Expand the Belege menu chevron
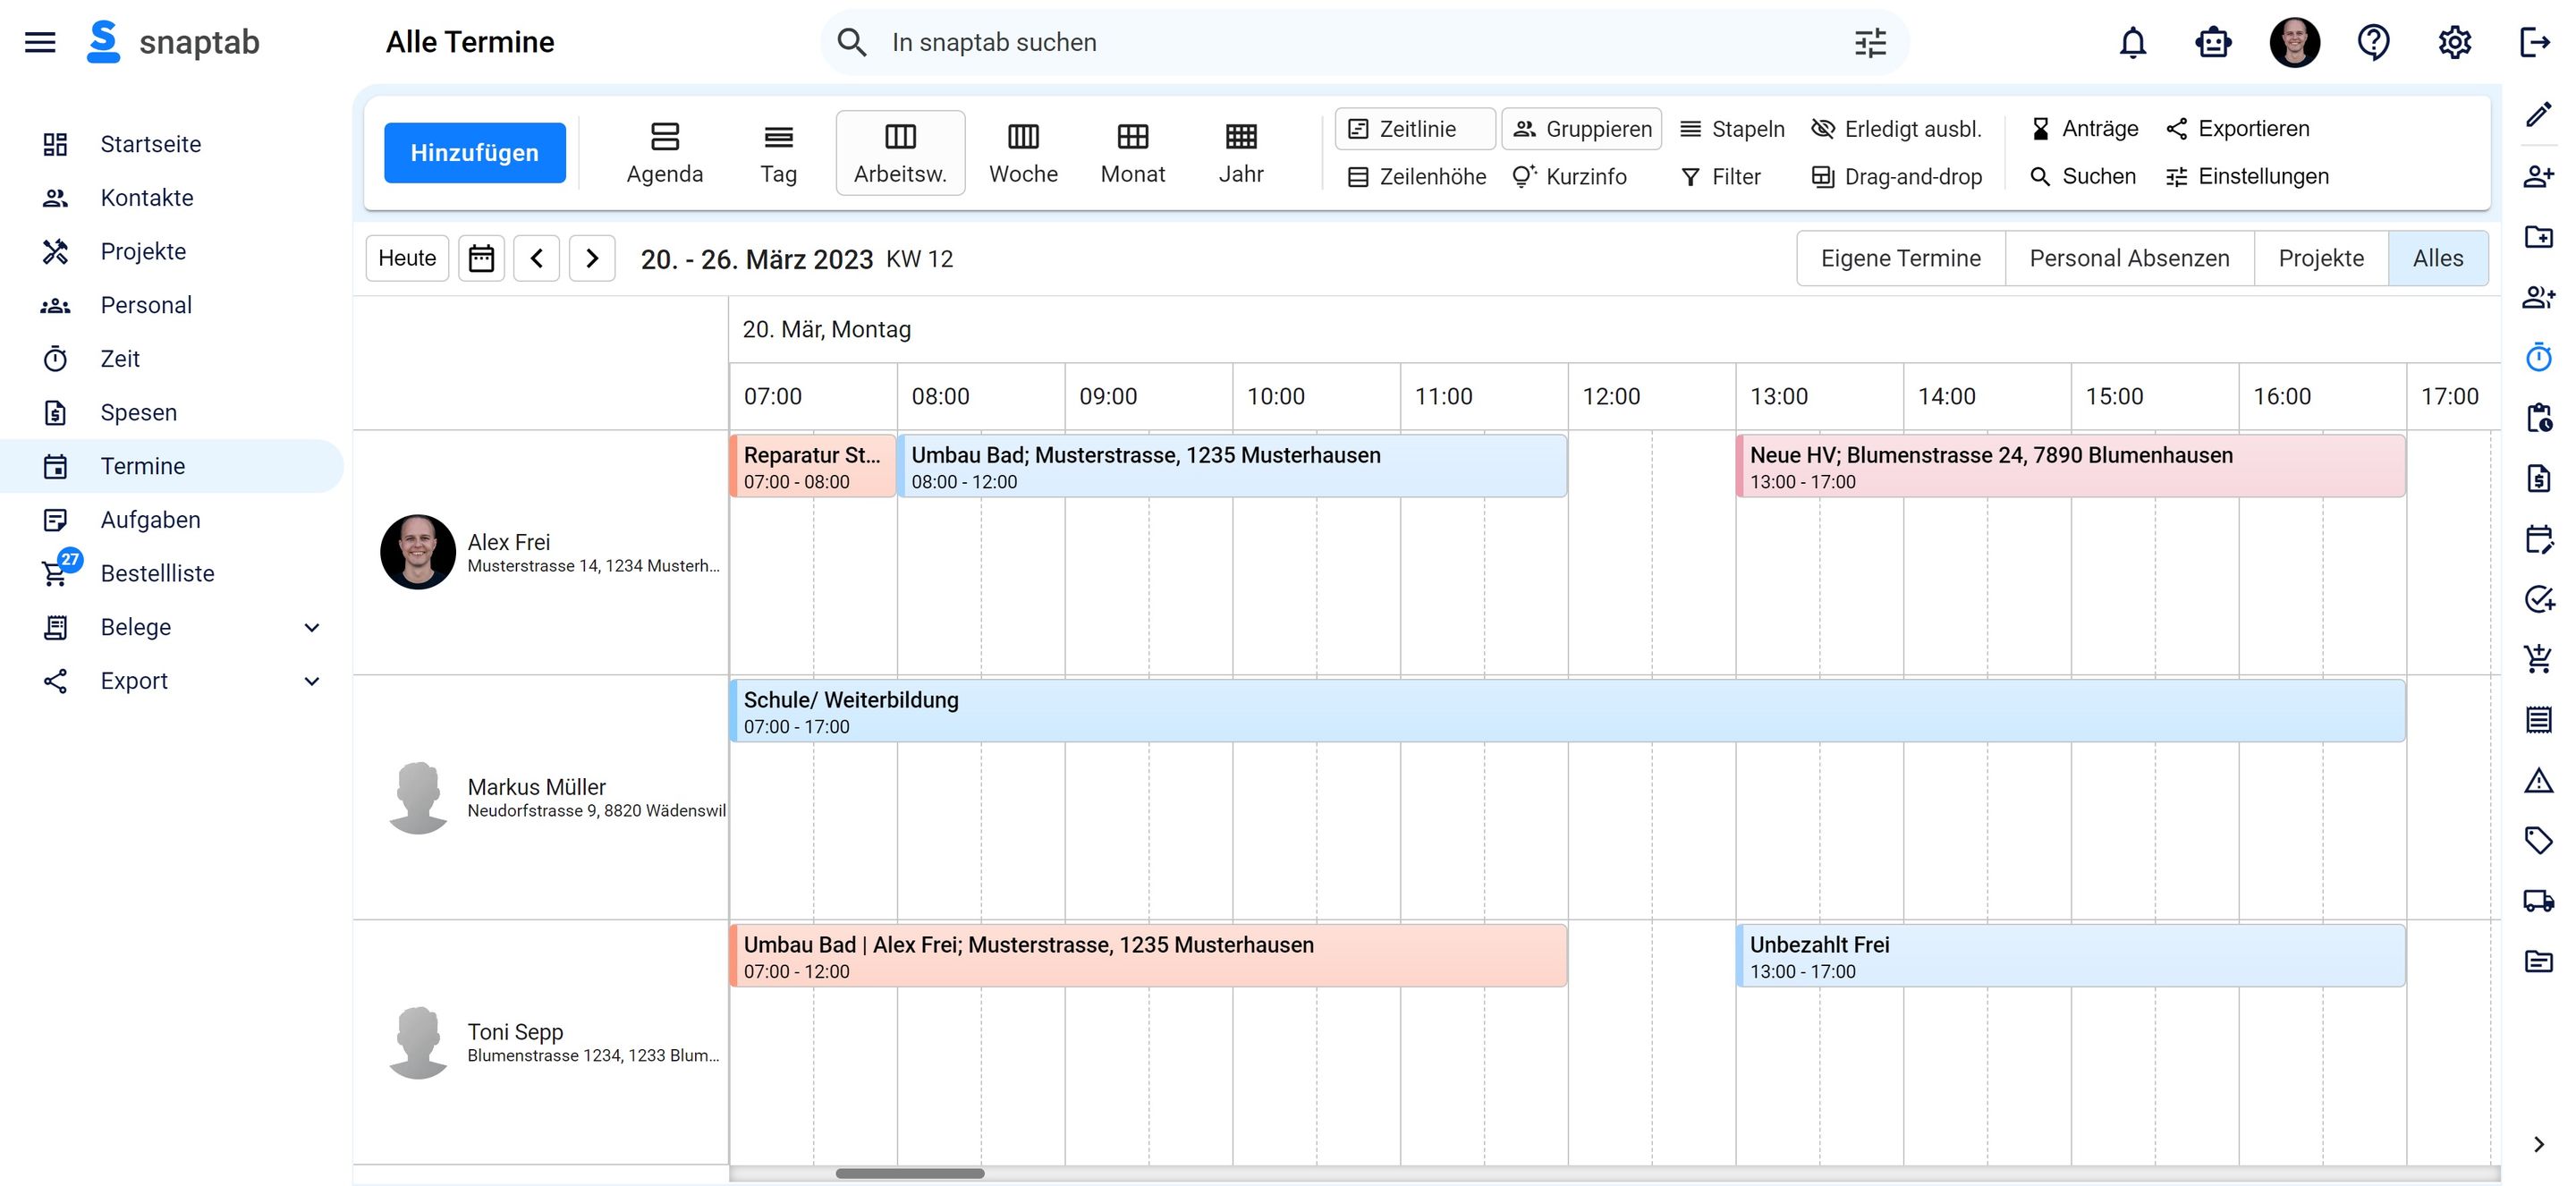This screenshot has height=1186, width=2576. [312, 627]
